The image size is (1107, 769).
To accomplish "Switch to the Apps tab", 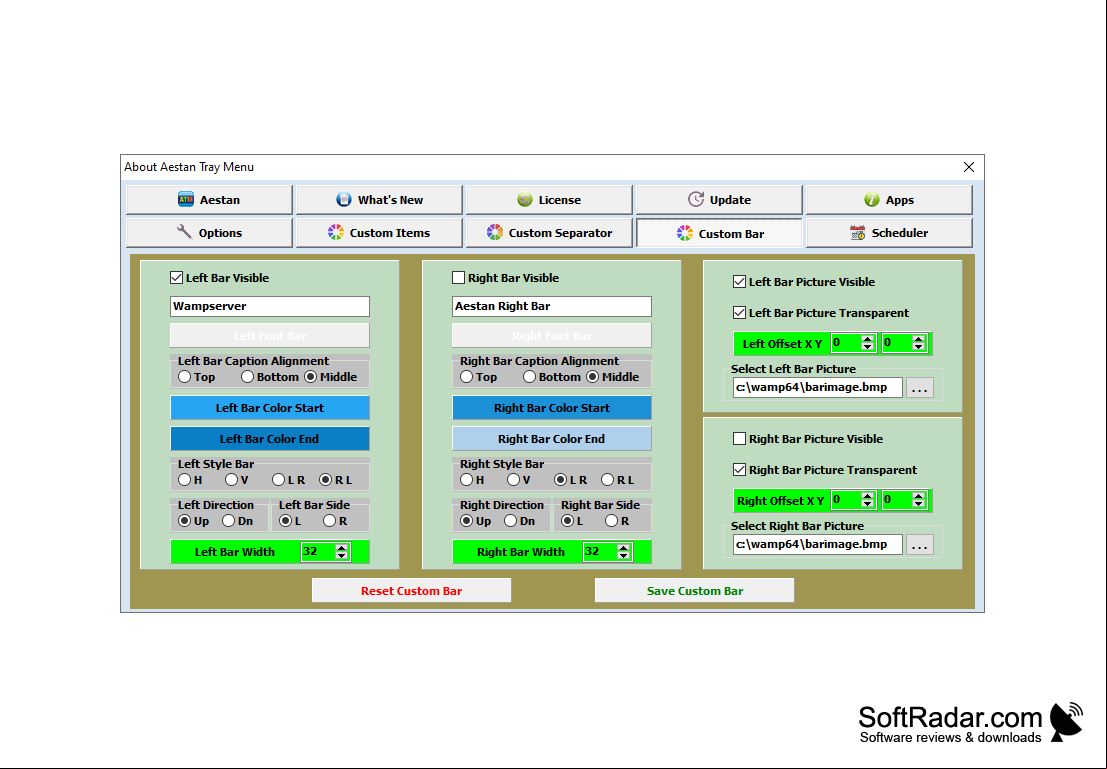I will tap(890, 200).
